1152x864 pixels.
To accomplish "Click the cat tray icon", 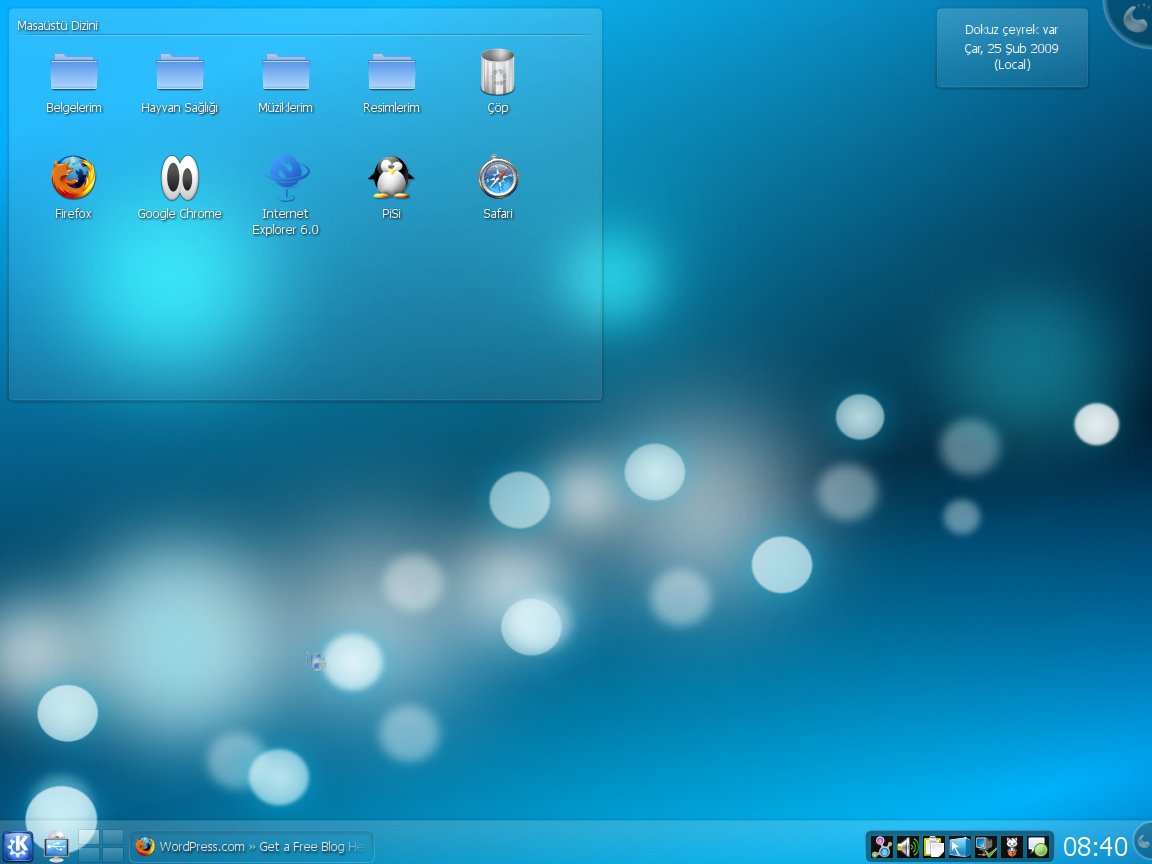I will click(x=1012, y=847).
